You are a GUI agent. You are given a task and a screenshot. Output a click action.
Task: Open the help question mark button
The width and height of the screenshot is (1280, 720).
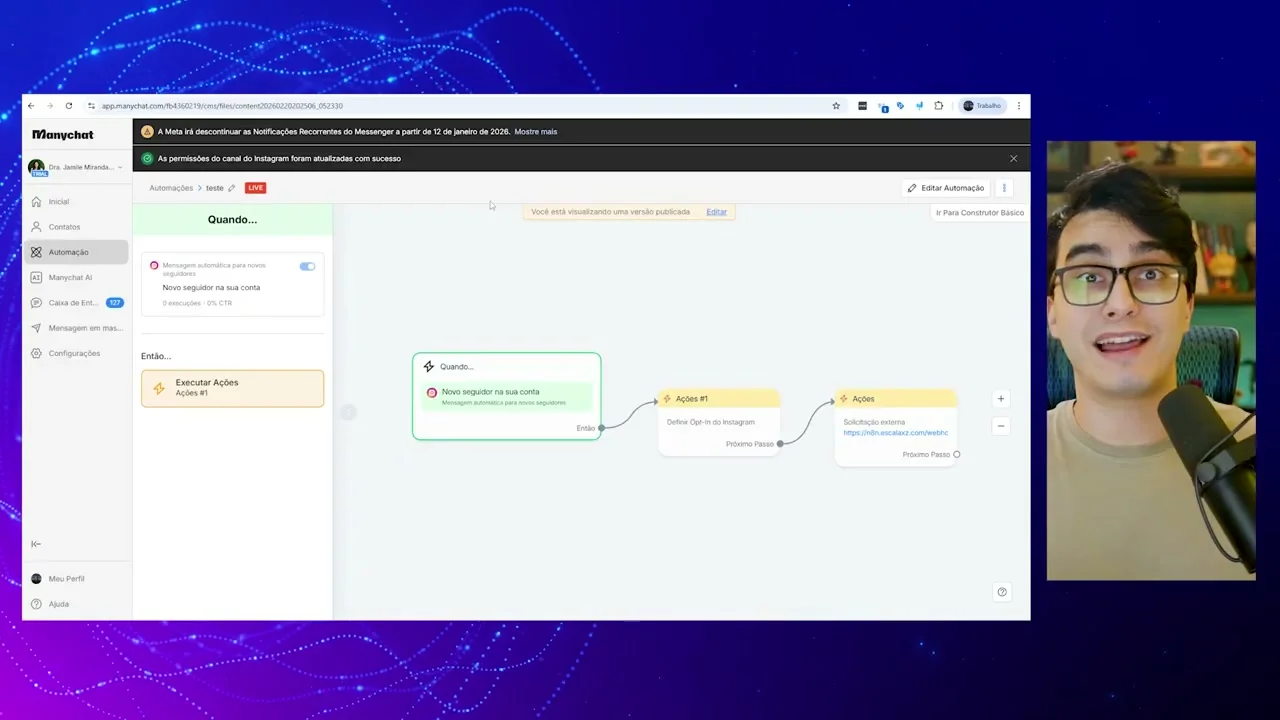1002,592
